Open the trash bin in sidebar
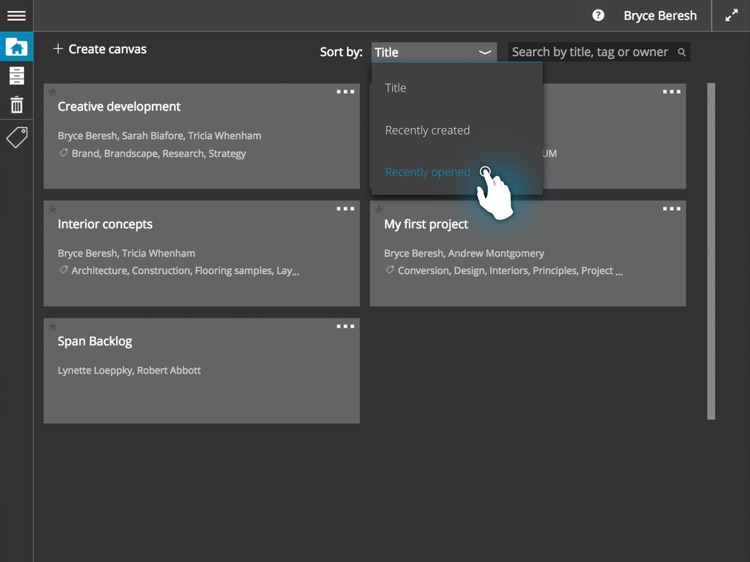Image resolution: width=750 pixels, height=562 pixels. [x=16, y=105]
